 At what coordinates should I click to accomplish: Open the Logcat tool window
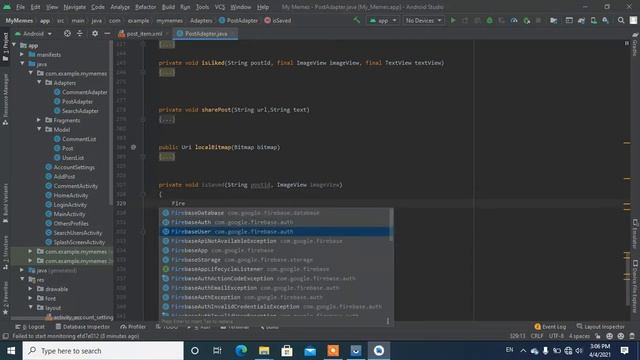pyautogui.click(x=30, y=327)
